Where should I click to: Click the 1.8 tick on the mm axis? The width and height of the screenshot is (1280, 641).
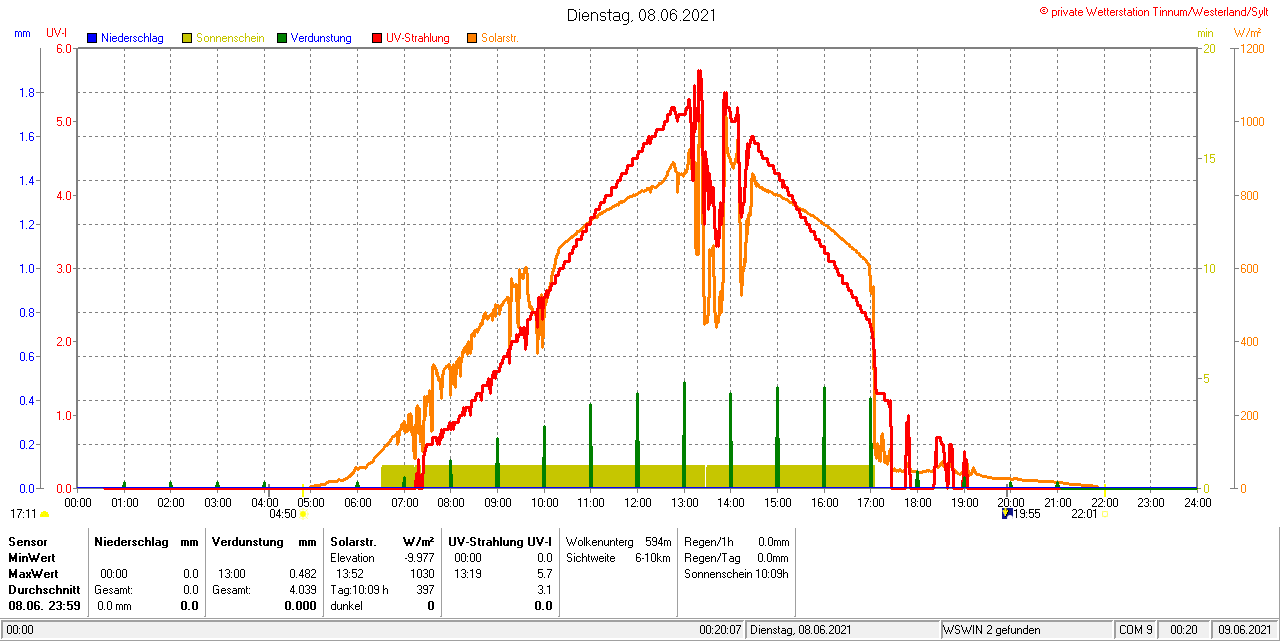pos(27,93)
